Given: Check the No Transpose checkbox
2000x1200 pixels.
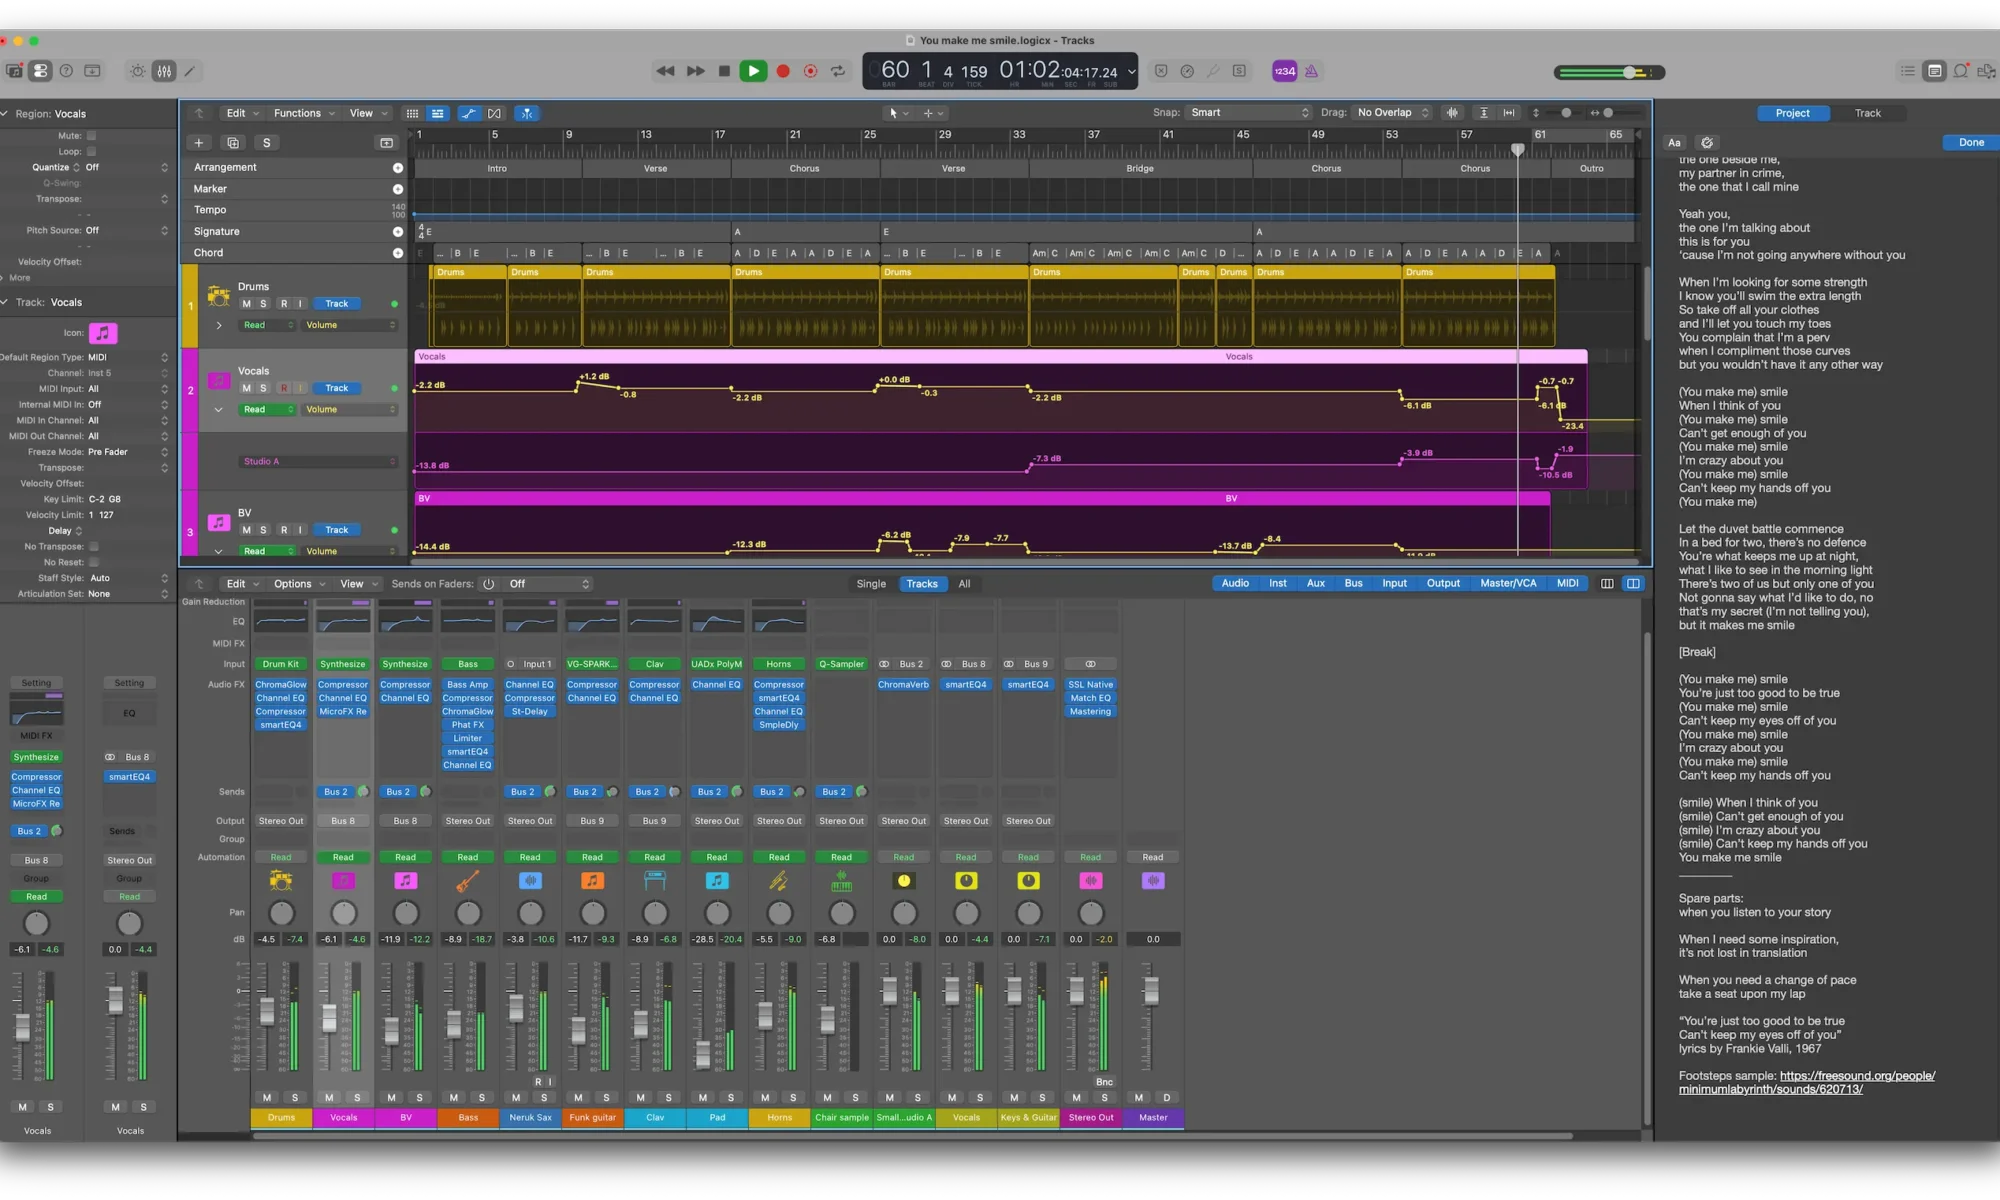Looking at the screenshot, I should (x=94, y=547).
